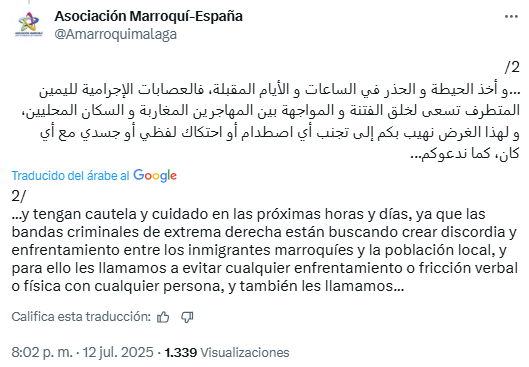The image size is (529, 367).
Task: Click the last Arabic line ending 'ندعوكم...'
Action: pos(465,154)
